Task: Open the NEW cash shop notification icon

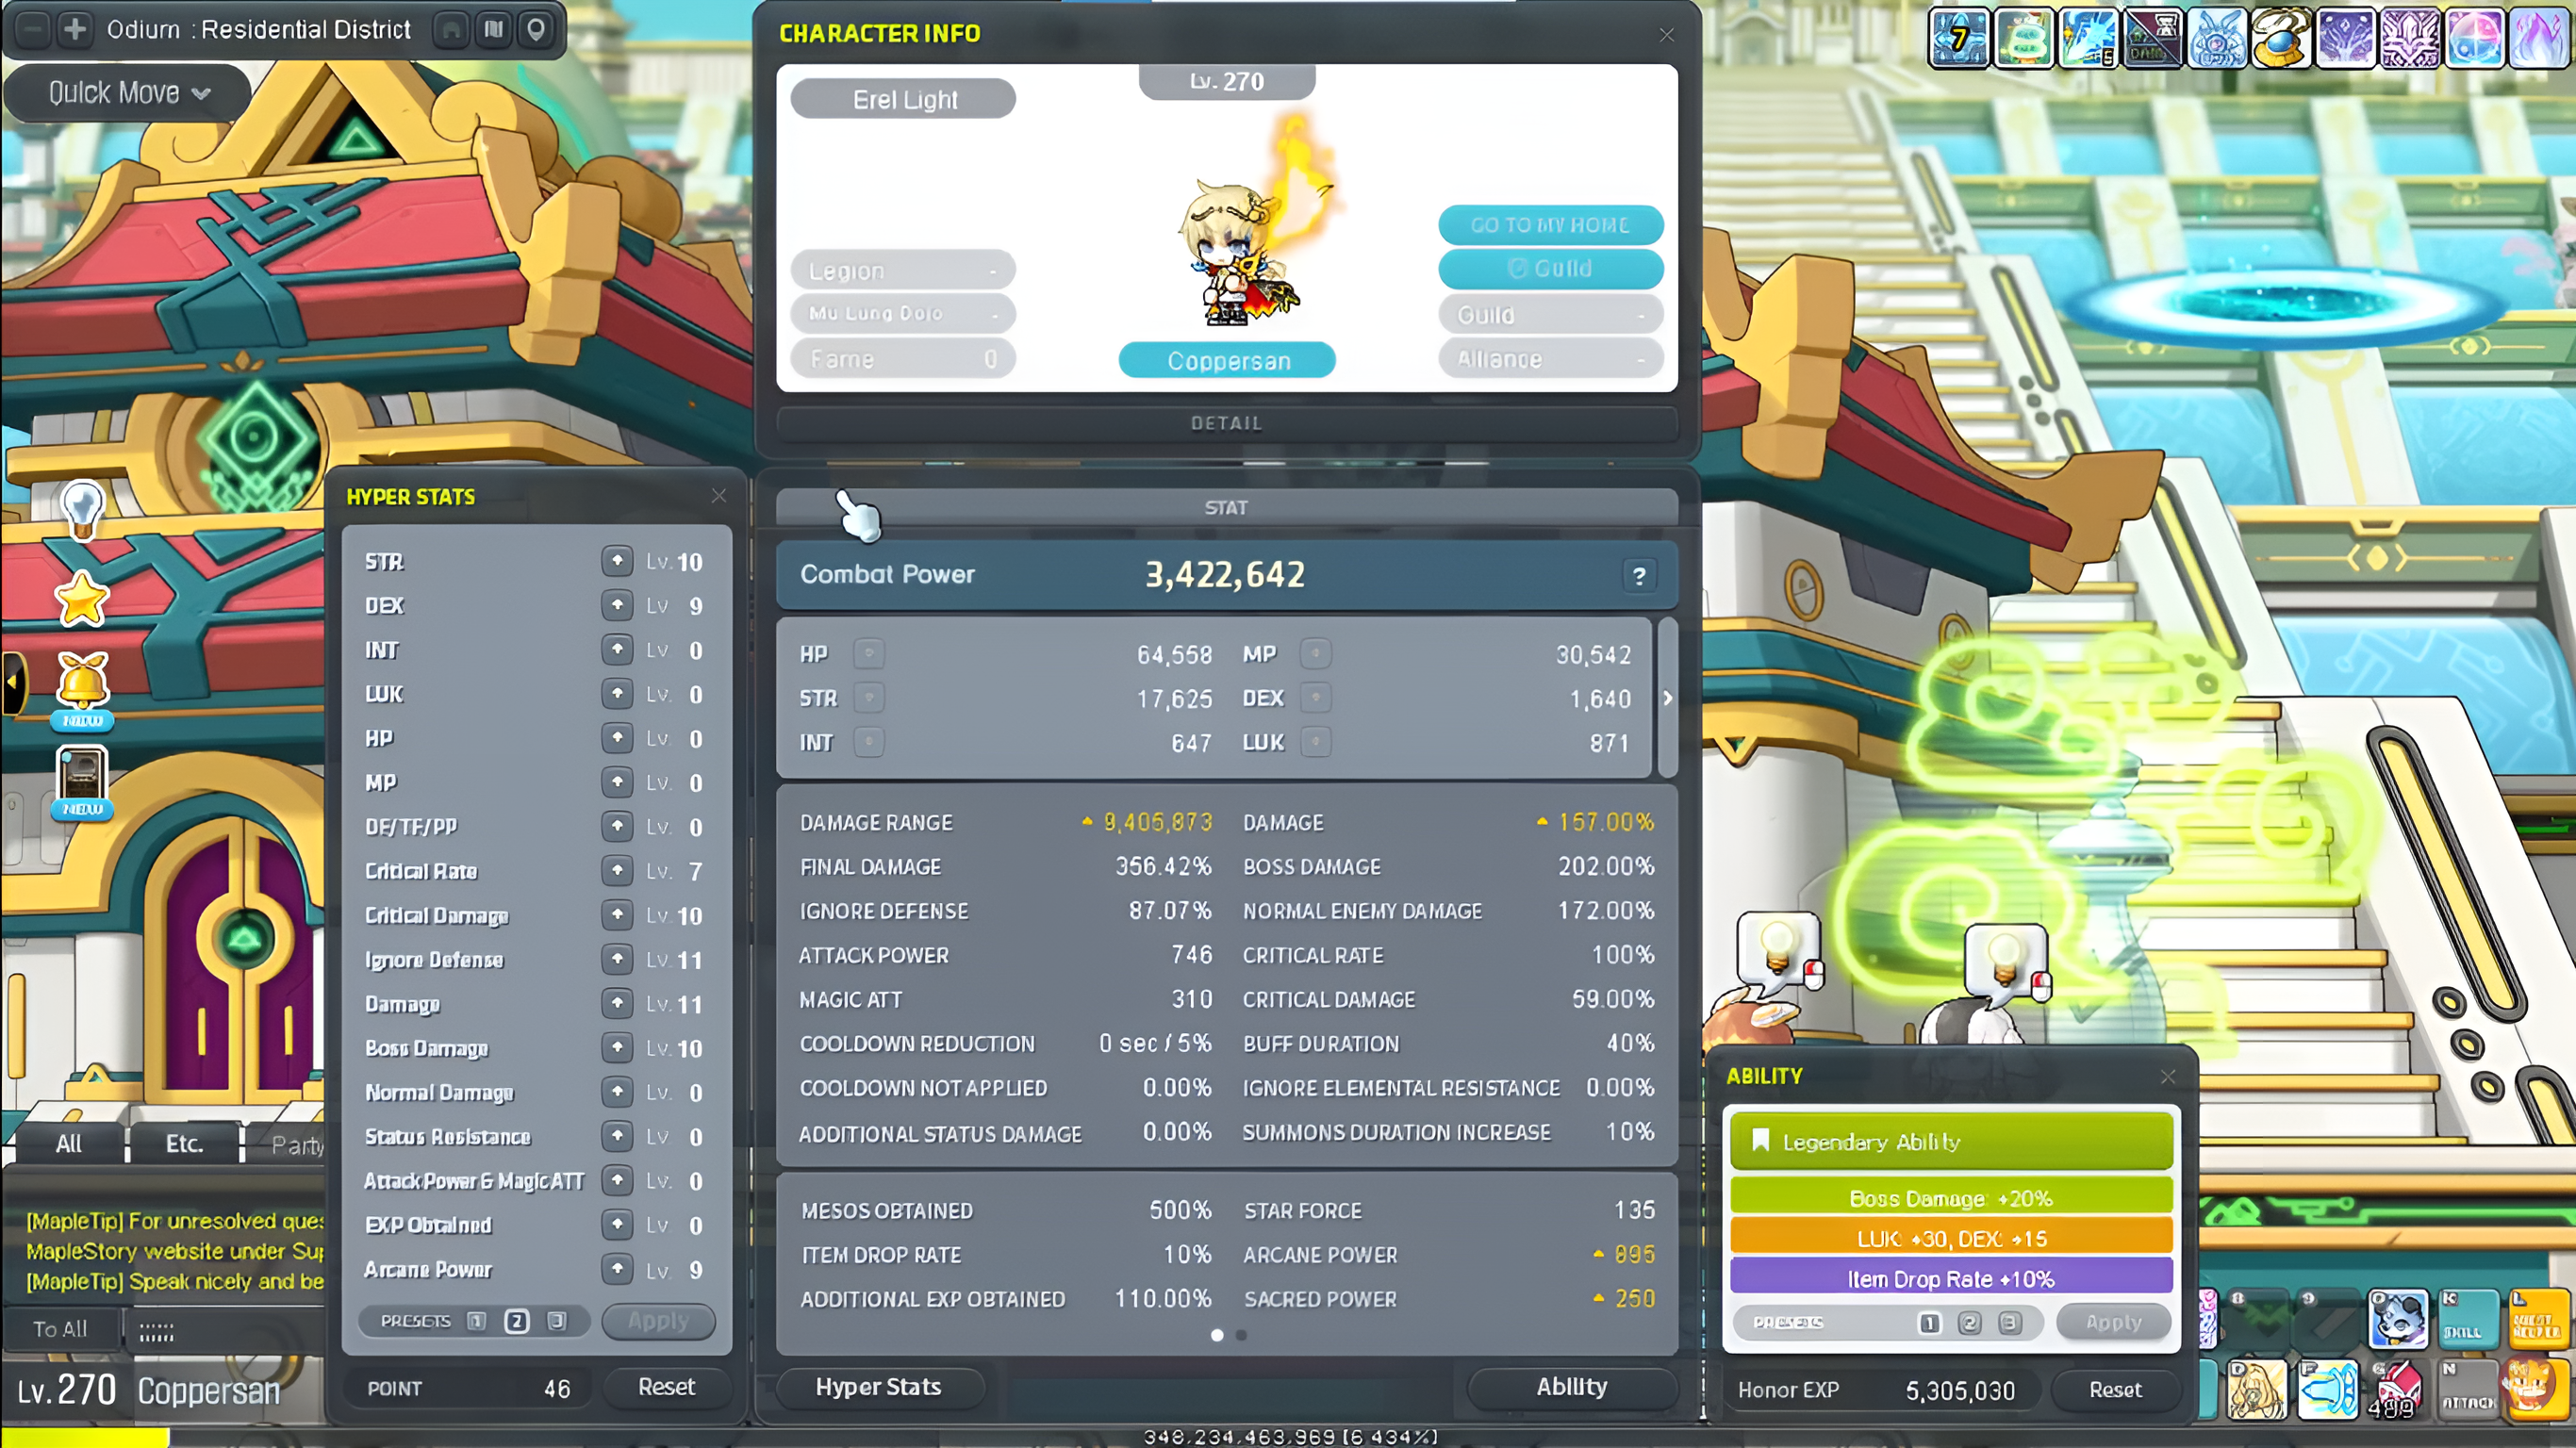Action: pos(82,782)
